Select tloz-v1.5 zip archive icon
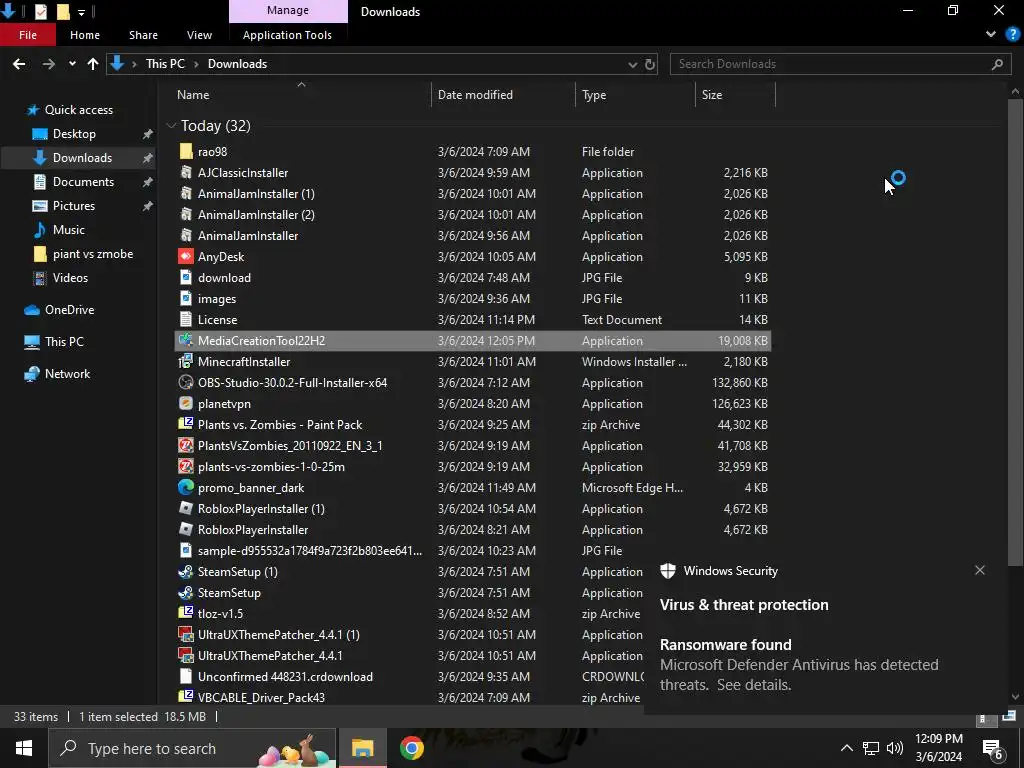 pos(186,613)
